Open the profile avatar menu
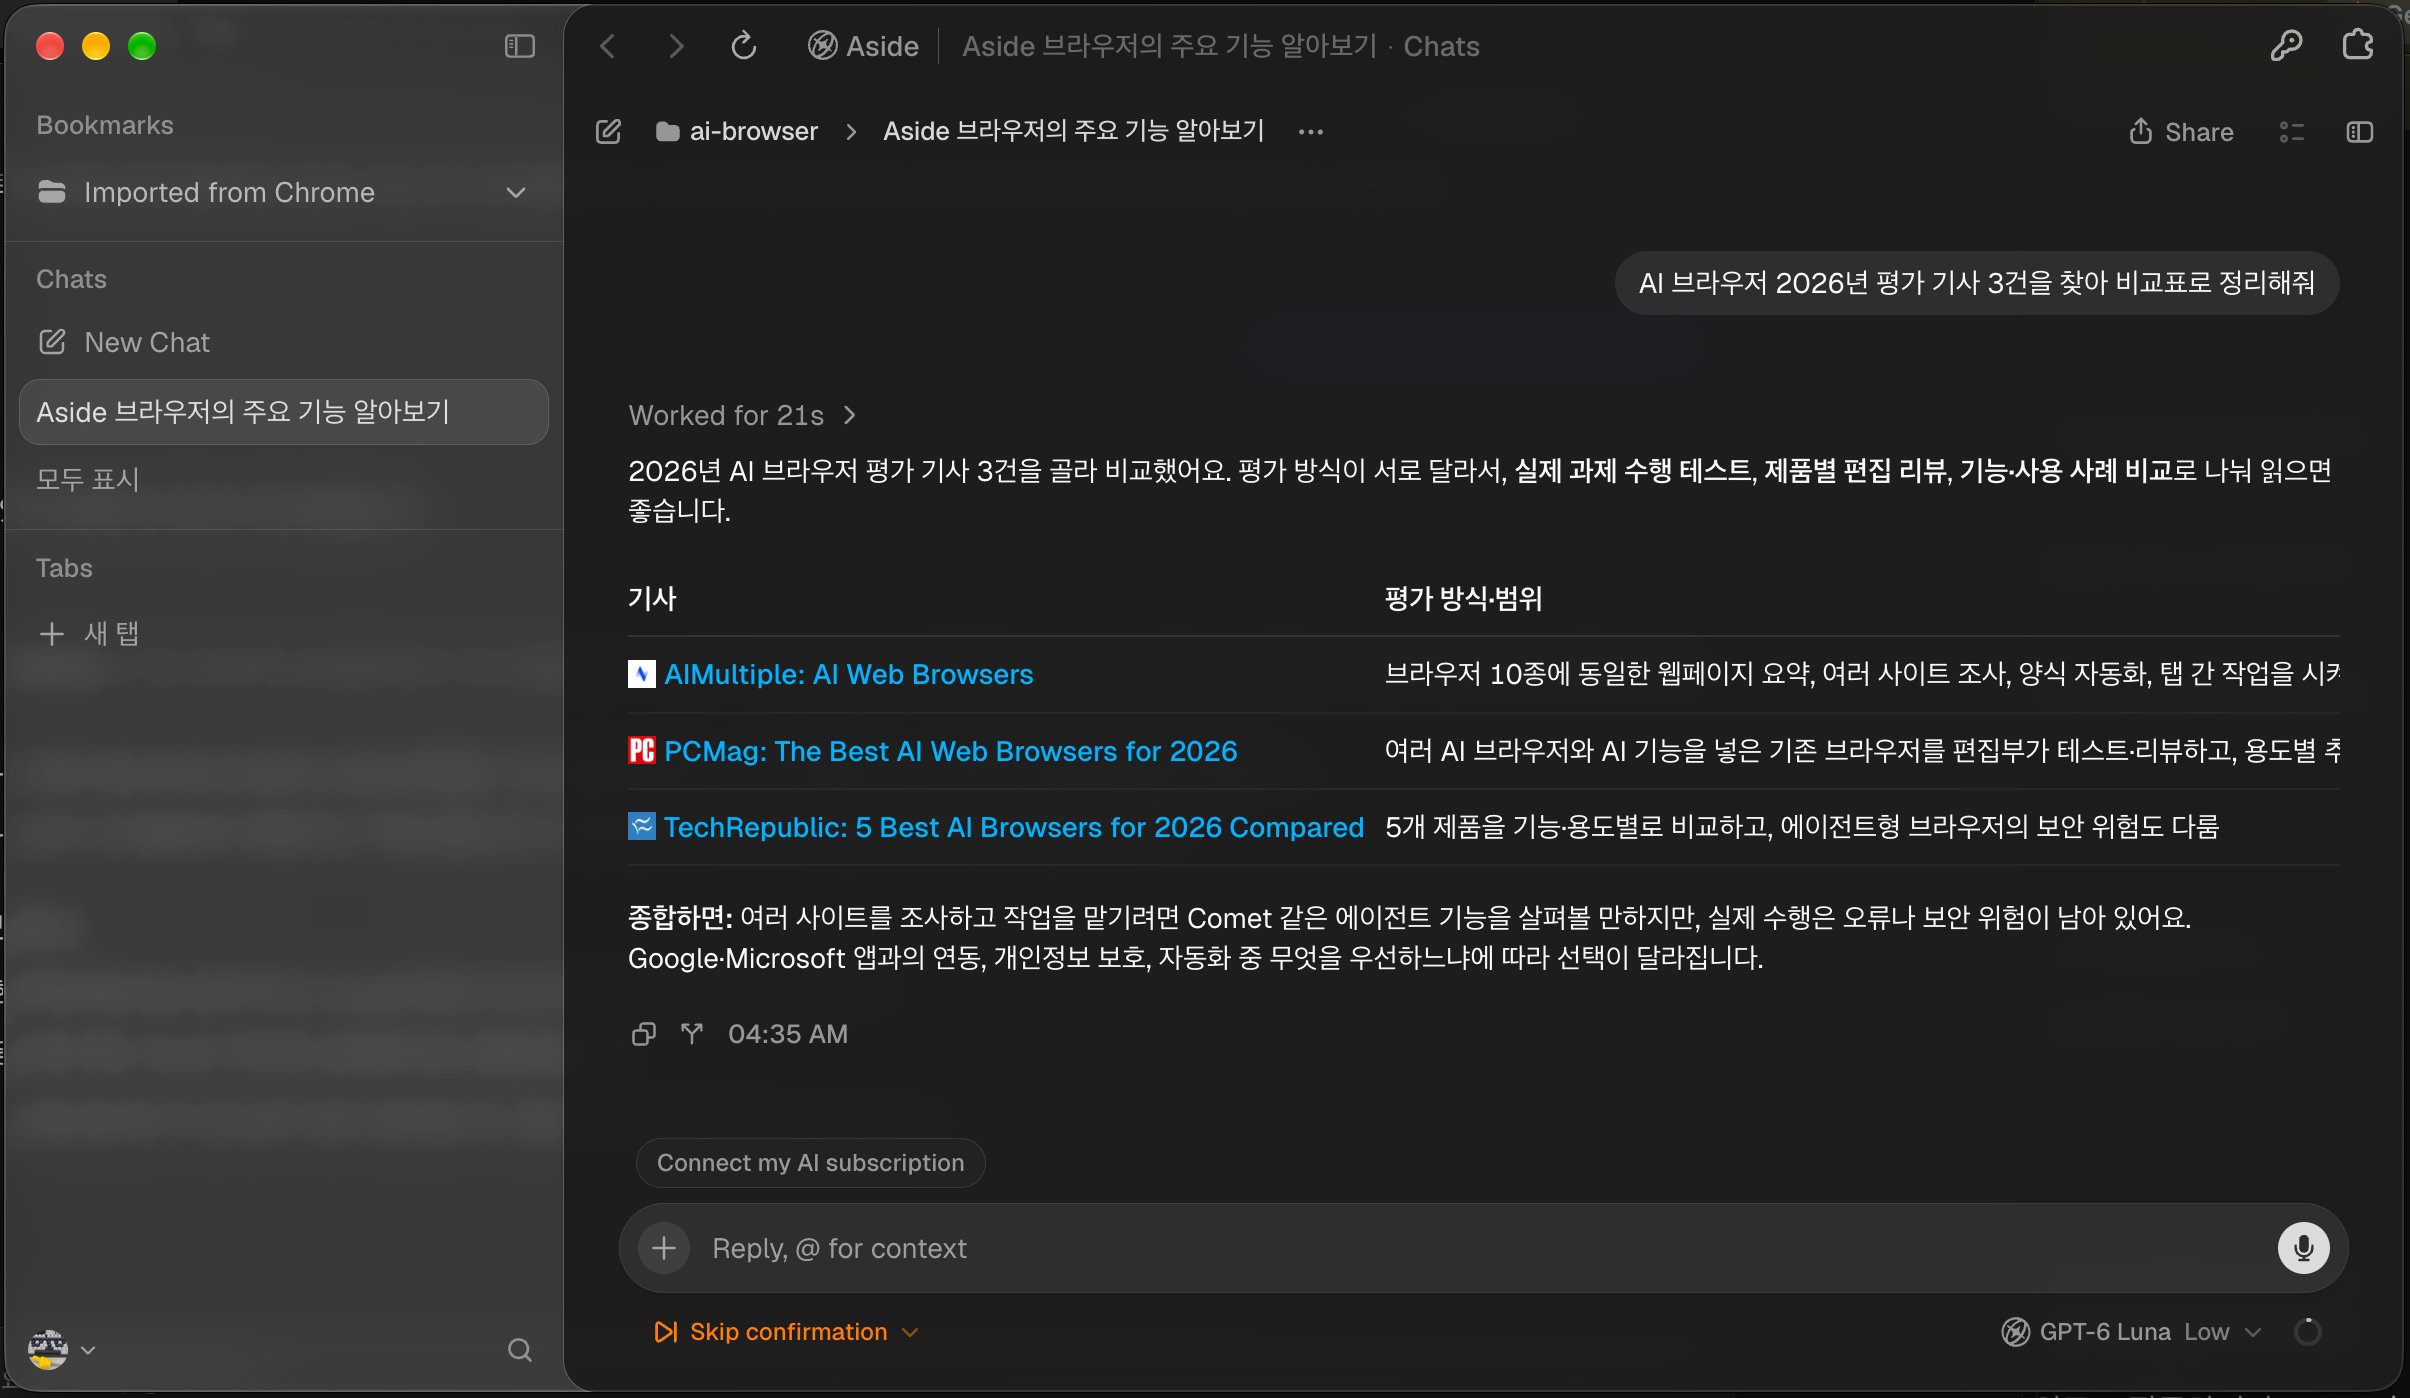This screenshot has height=1398, width=2410. (61, 1349)
